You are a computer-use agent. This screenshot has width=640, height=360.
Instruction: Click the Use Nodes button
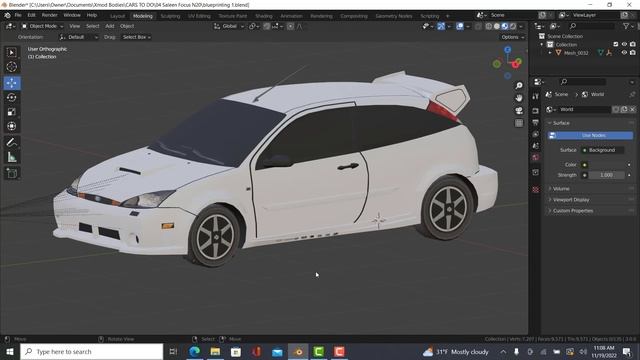click(x=590, y=135)
